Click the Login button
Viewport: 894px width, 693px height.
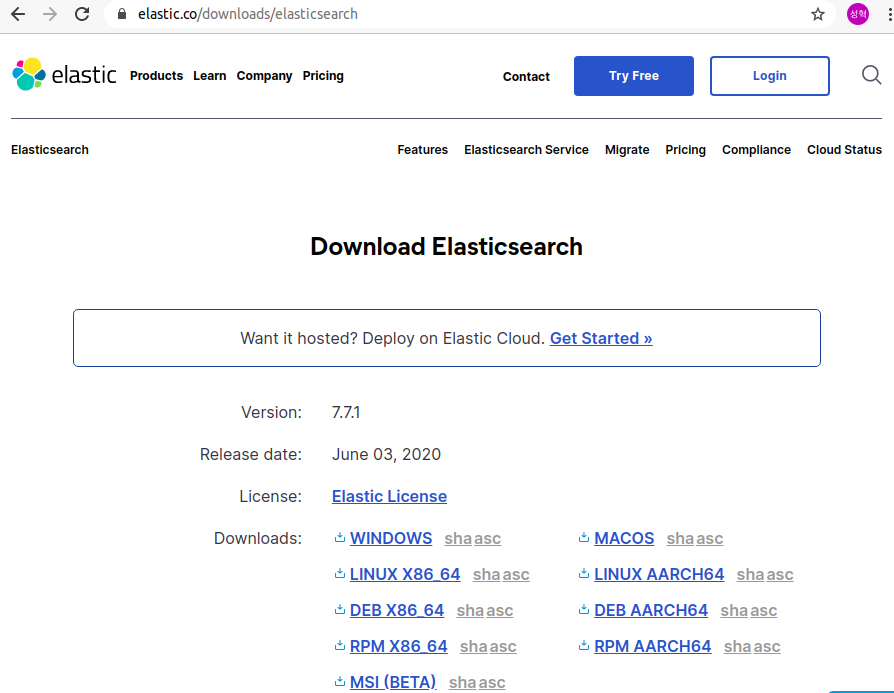click(x=769, y=76)
